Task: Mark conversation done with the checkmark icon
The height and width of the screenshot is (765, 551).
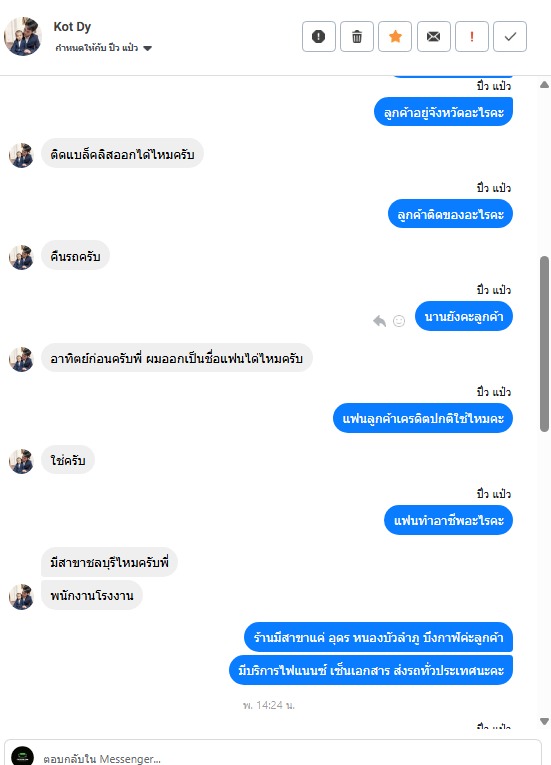Action: tap(510, 37)
